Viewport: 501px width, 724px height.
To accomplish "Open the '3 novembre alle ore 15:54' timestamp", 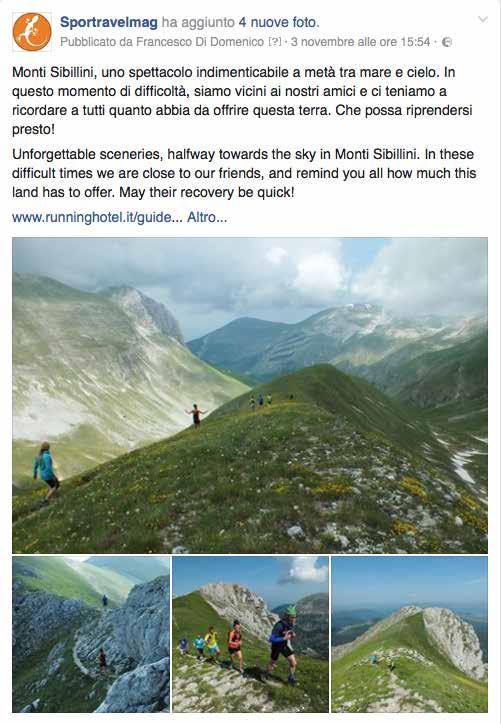I will coord(360,42).
